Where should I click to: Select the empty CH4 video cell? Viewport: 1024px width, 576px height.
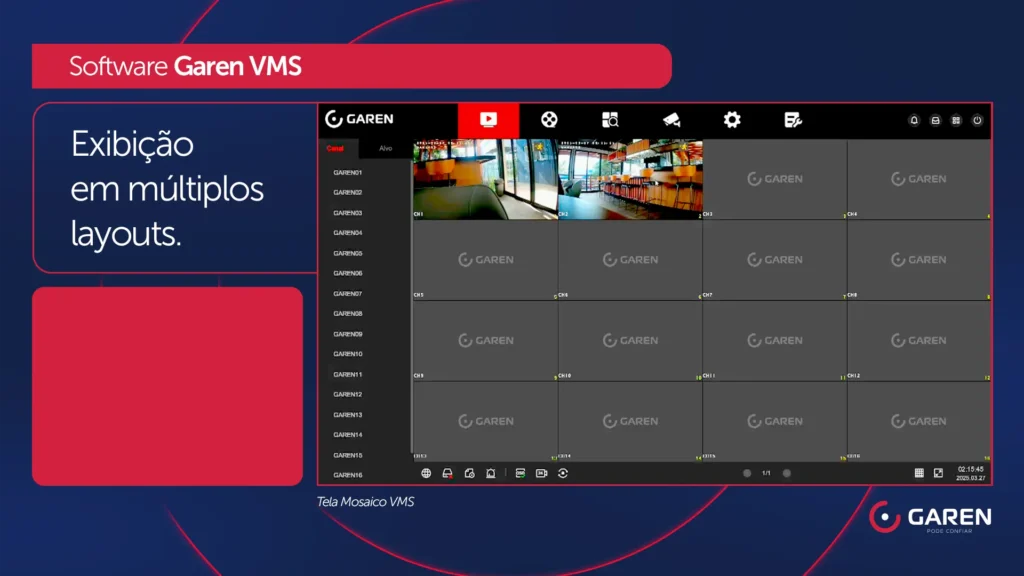coord(919,179)
